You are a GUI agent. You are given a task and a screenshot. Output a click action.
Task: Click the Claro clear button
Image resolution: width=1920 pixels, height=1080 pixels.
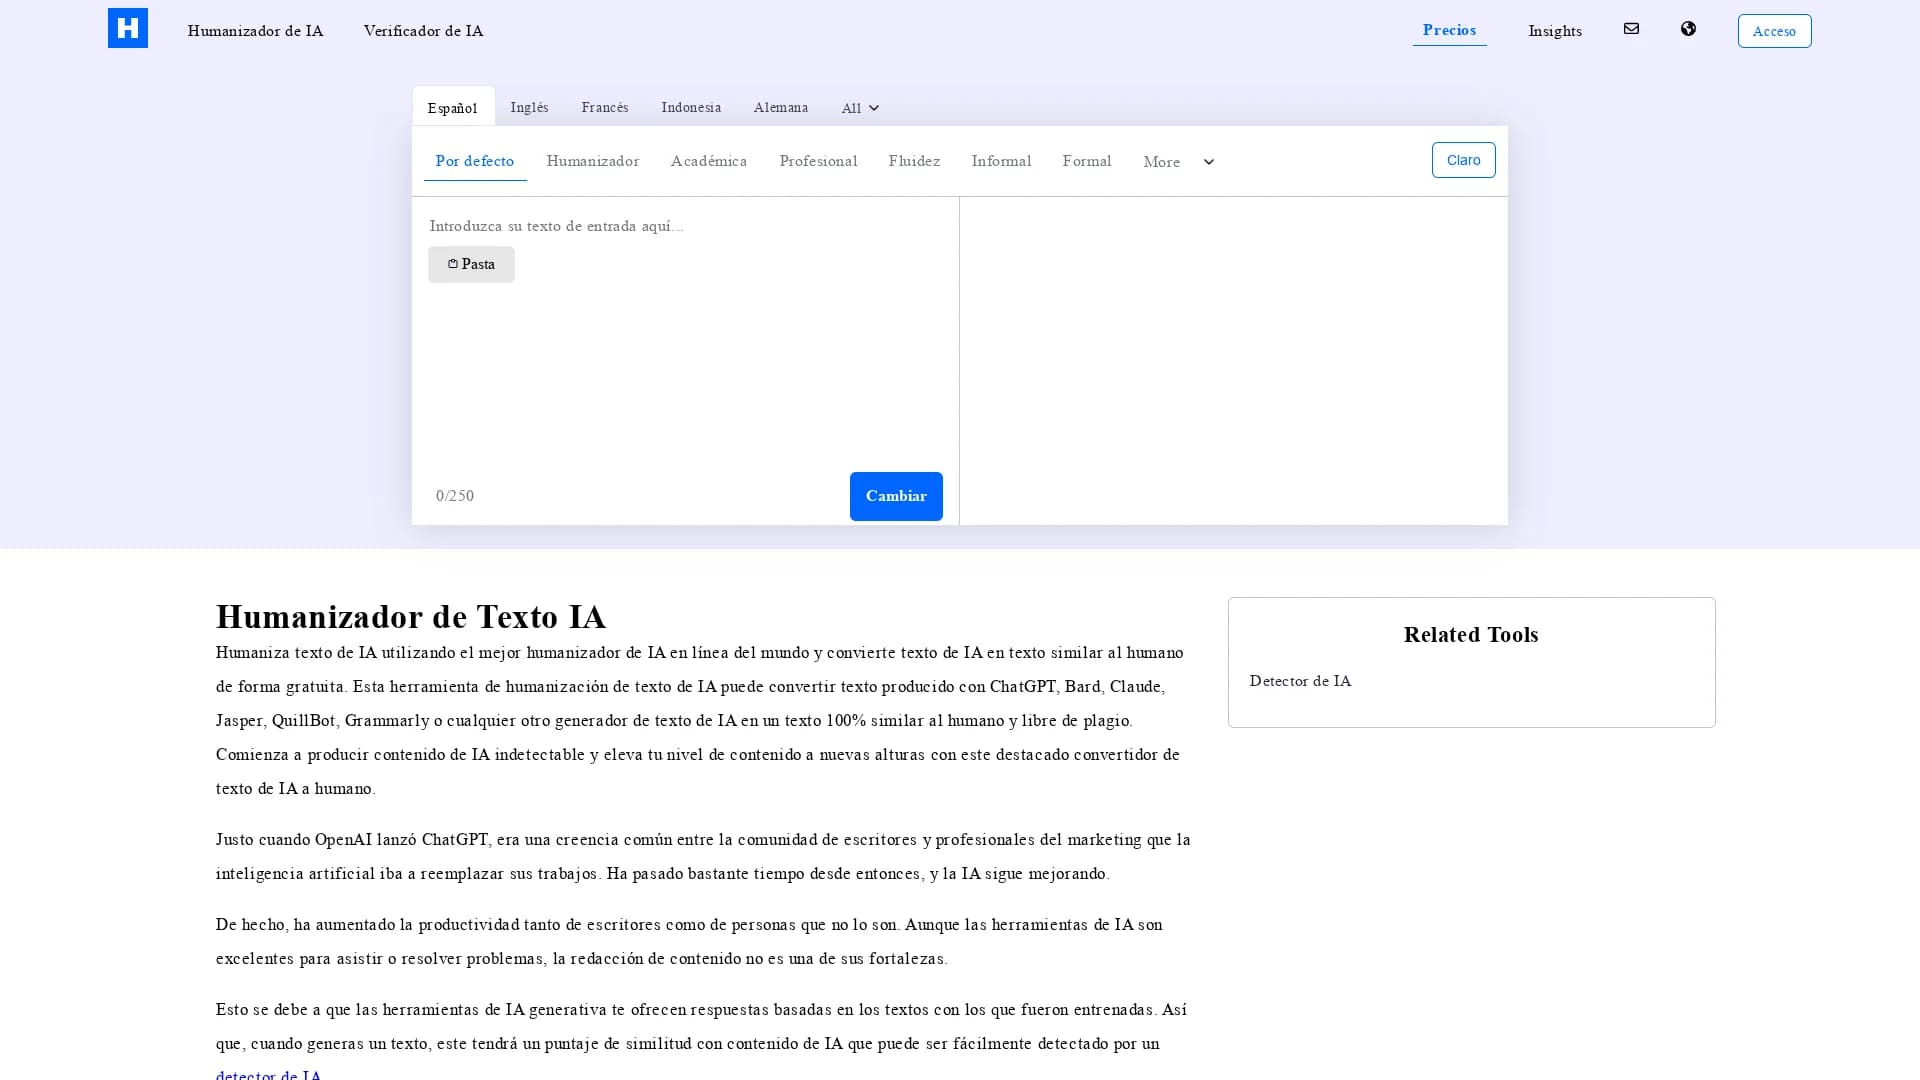click(1463, 160)
